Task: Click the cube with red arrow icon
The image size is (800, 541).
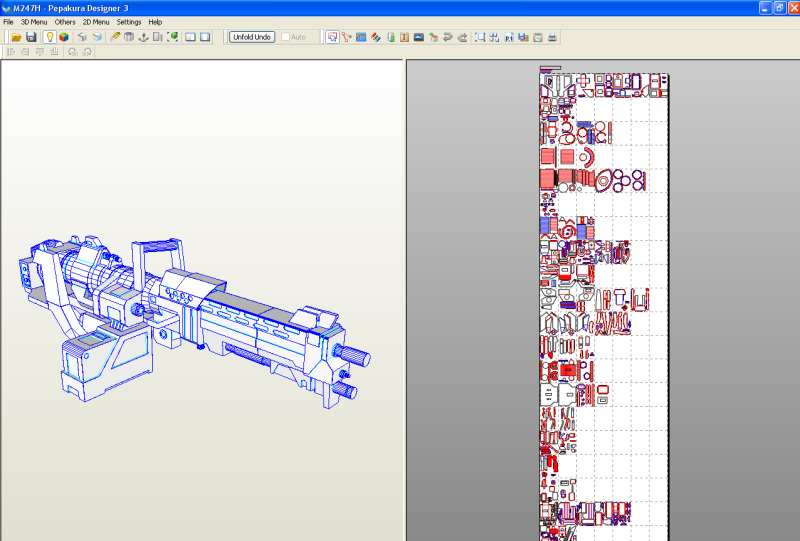Action: tap(433, 37)
